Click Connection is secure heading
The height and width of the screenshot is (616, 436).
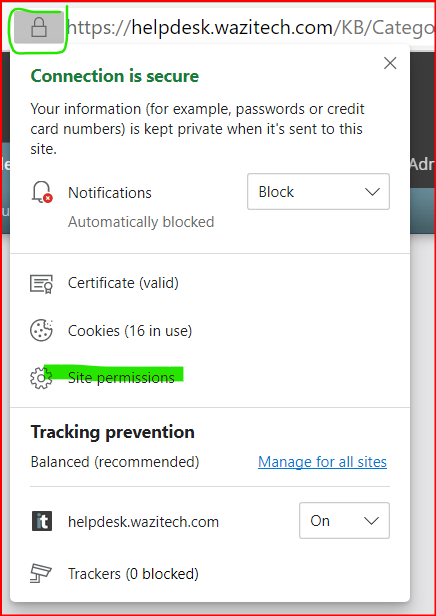click(115, 76)
